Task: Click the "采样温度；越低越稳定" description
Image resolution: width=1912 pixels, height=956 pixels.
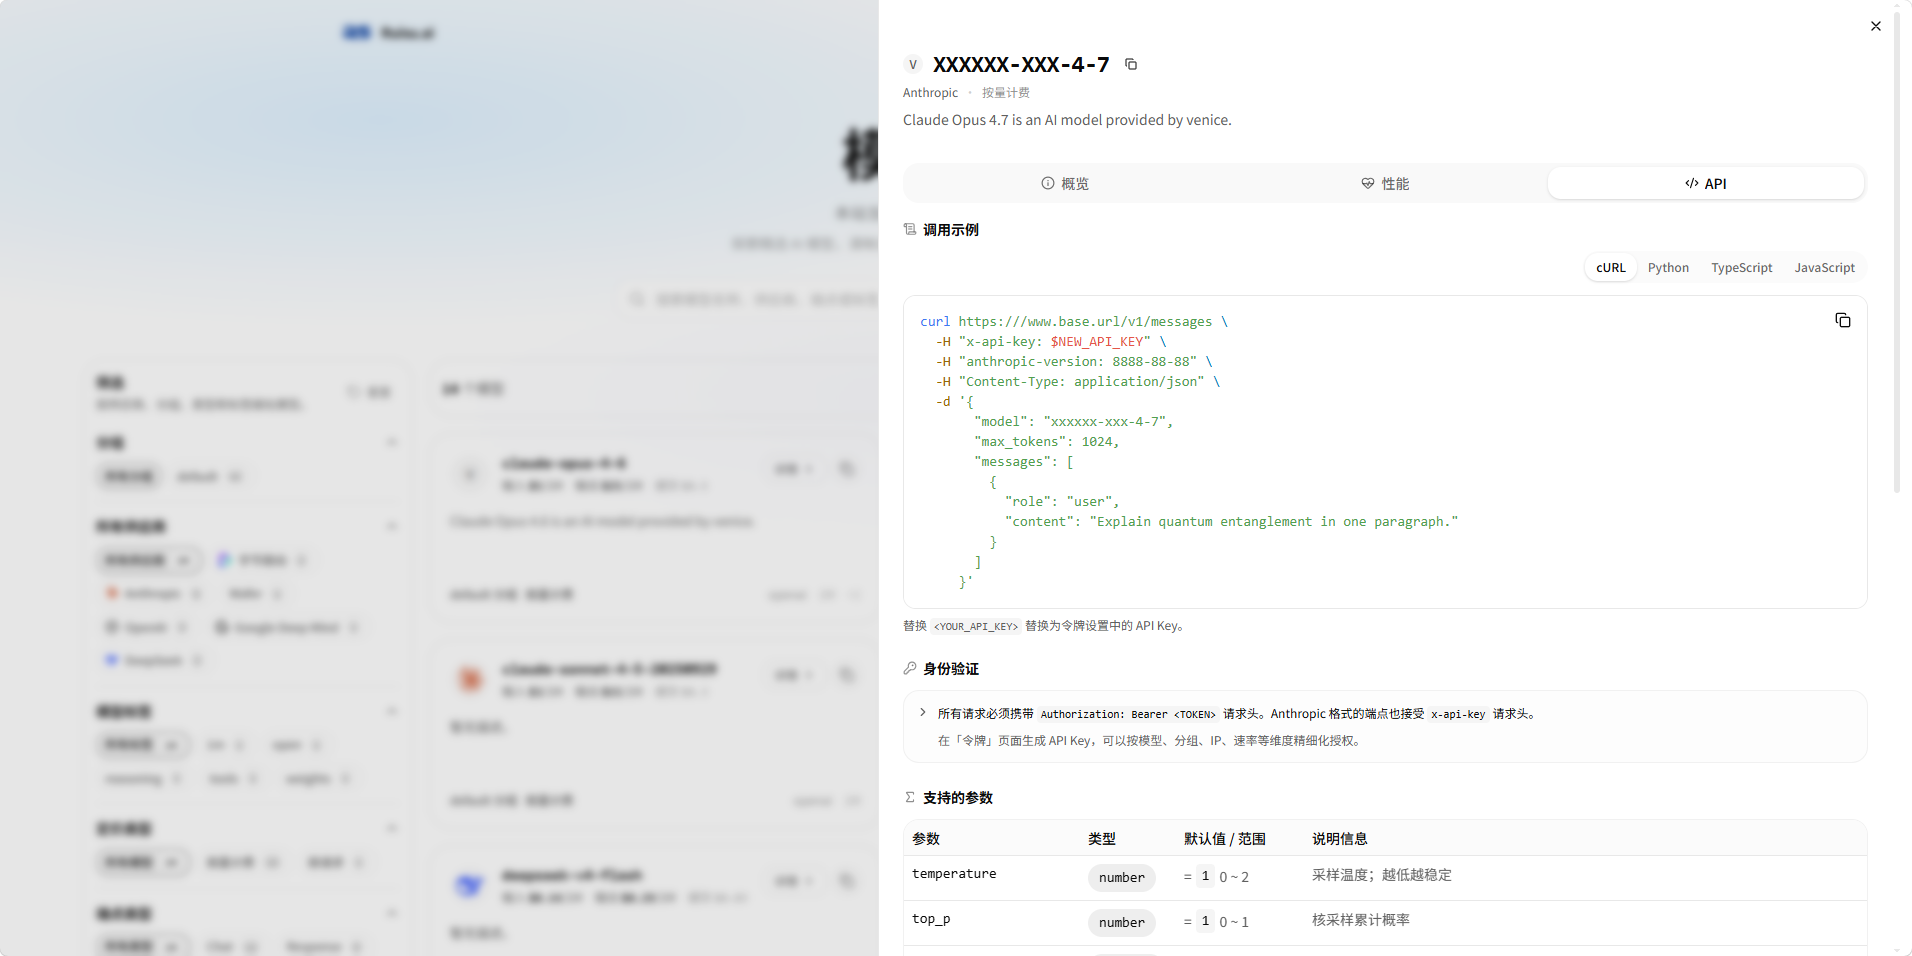Action: (x=1382, y=875)
